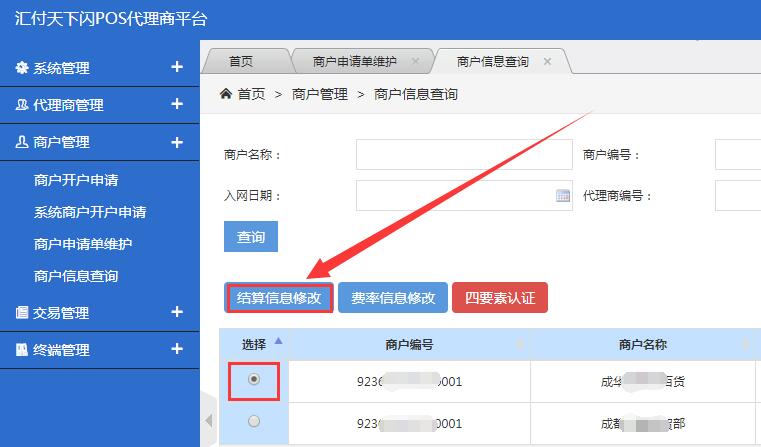The image size is (761, 447).
Task: Go to 首页 via the breadcrumb link
Action: tap(251, 94)
